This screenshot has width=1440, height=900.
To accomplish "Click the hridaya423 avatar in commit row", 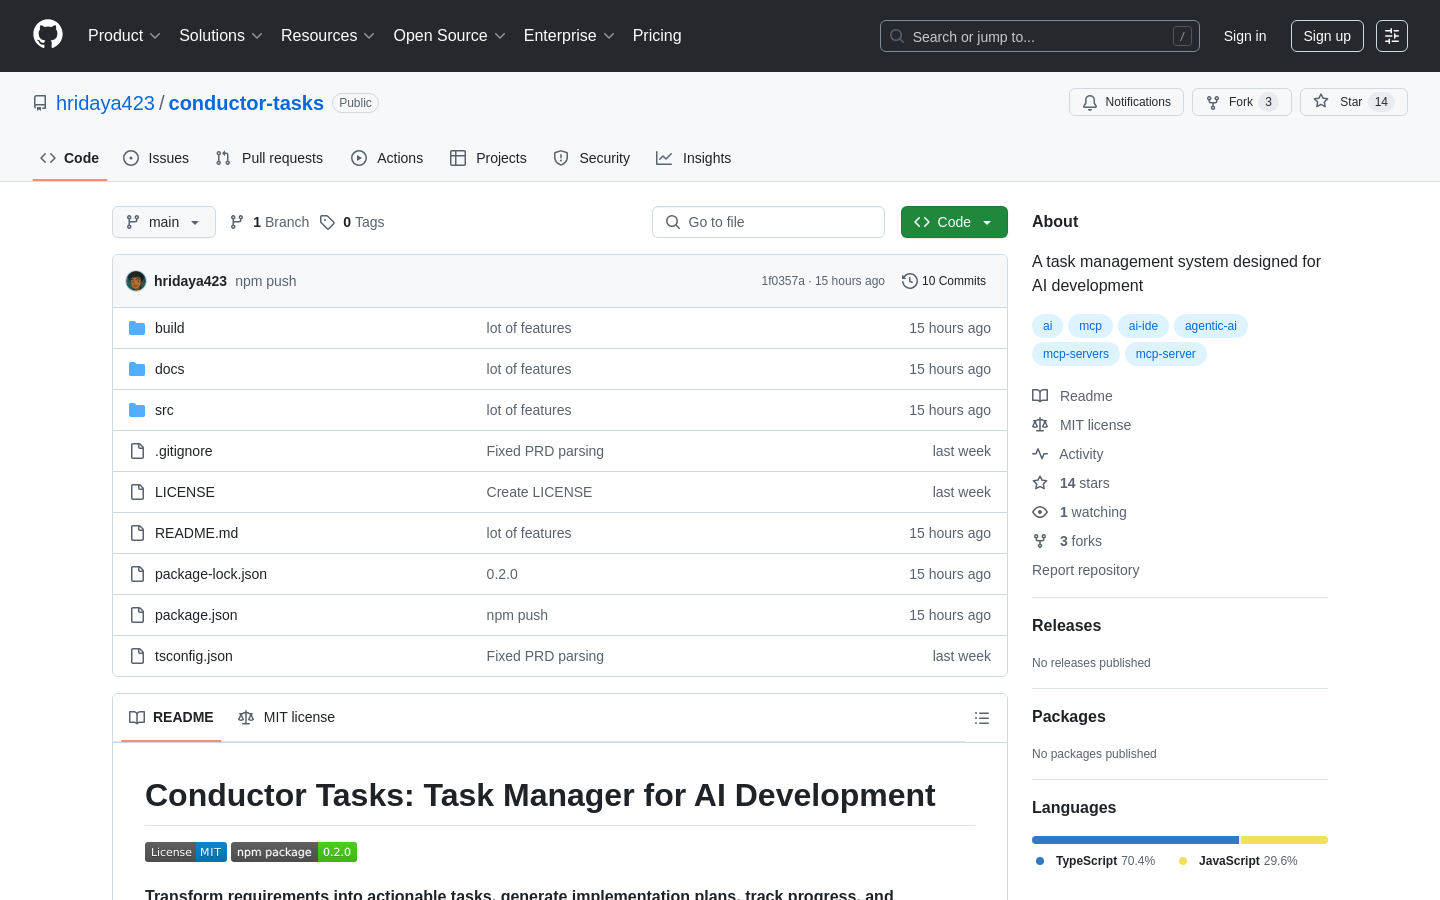I will coord(136,281).
